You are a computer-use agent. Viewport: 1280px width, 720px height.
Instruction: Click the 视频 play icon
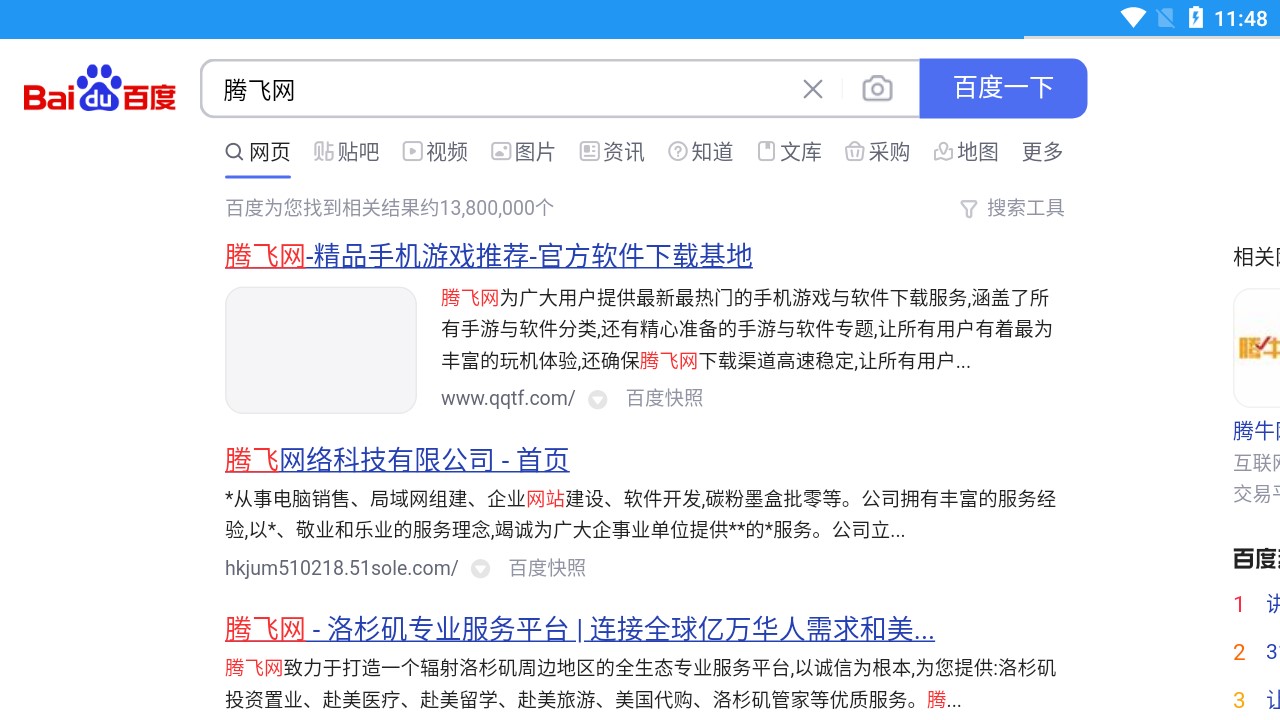(412, 151)
